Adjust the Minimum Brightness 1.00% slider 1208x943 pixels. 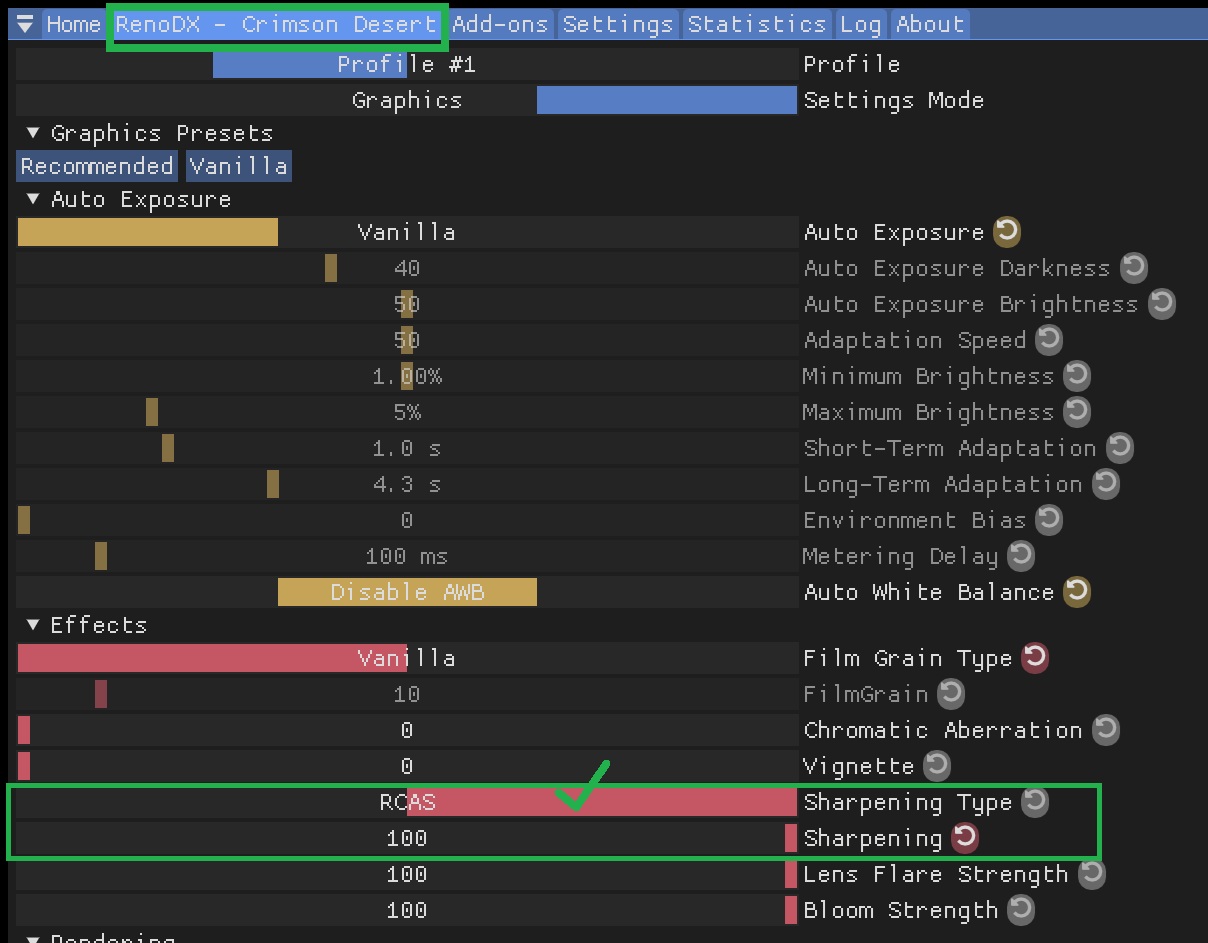(407, 376)
